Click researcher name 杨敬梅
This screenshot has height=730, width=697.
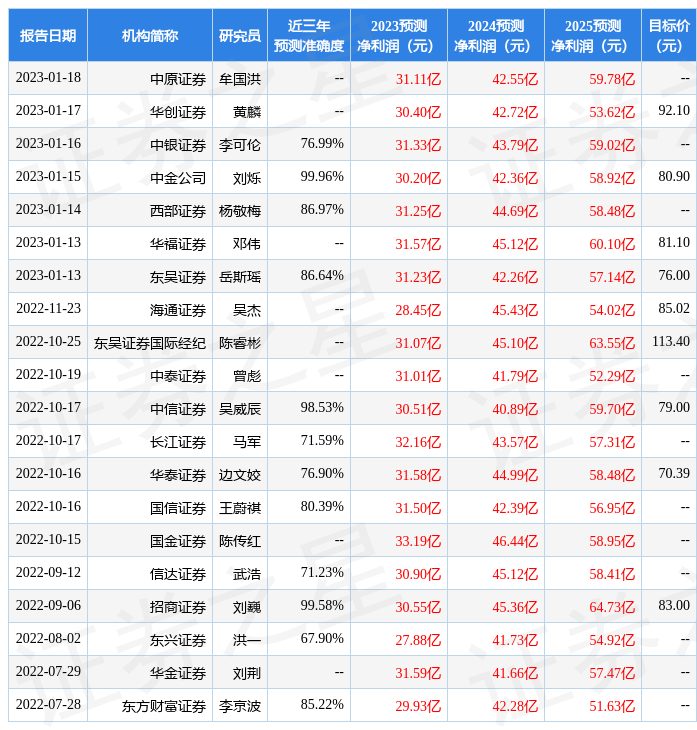click(240, 211)
